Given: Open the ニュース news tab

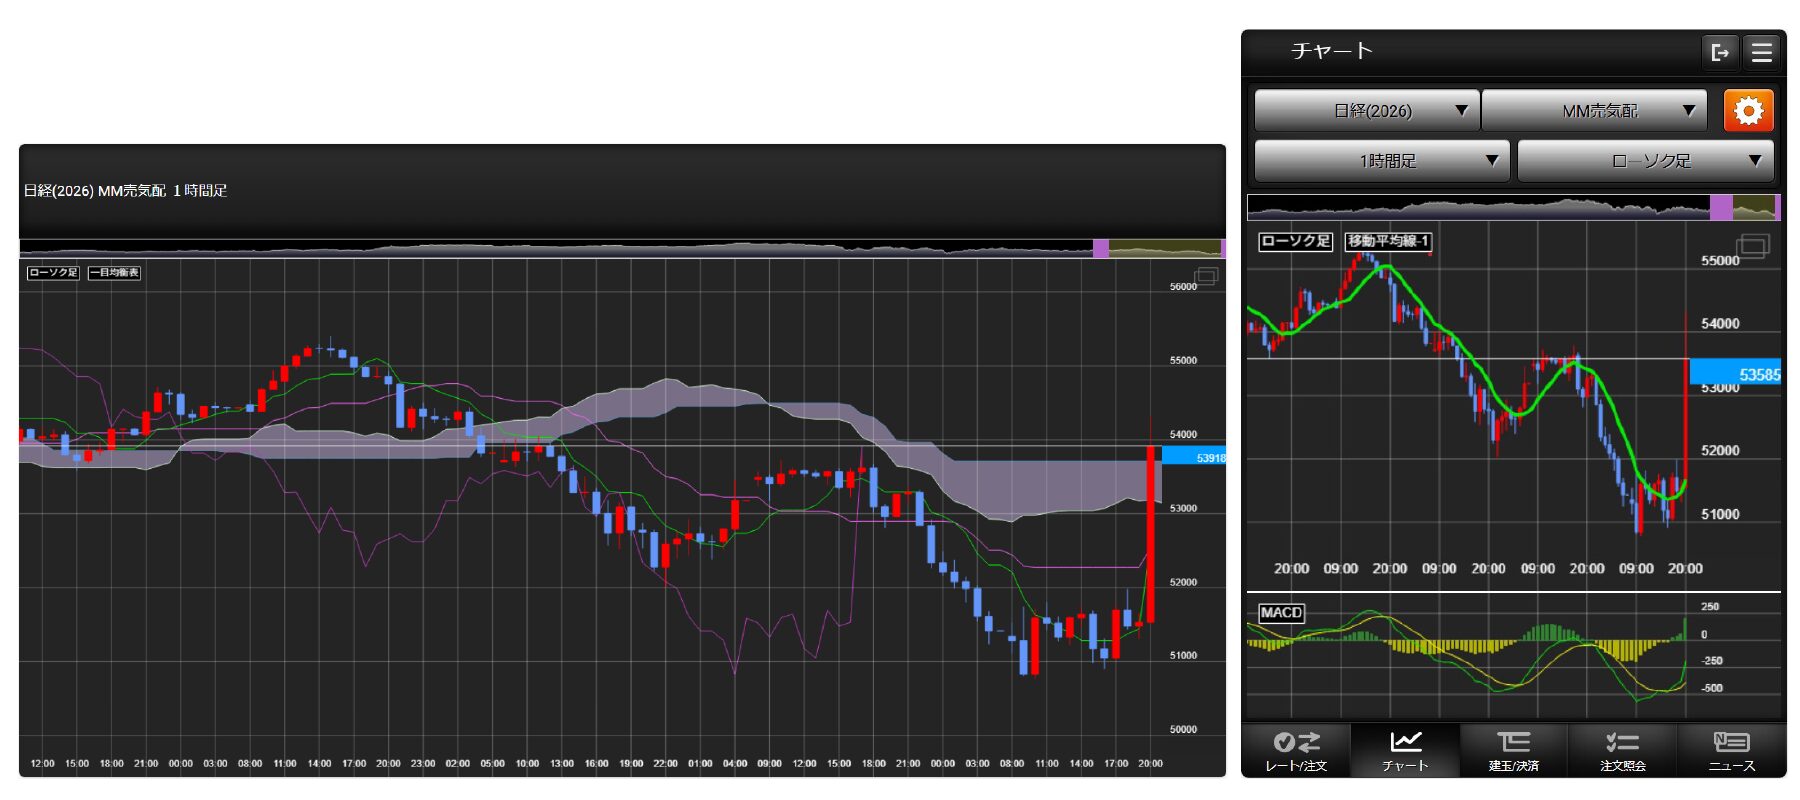Looking at the screenshot, I should [x=1731, y=751].
